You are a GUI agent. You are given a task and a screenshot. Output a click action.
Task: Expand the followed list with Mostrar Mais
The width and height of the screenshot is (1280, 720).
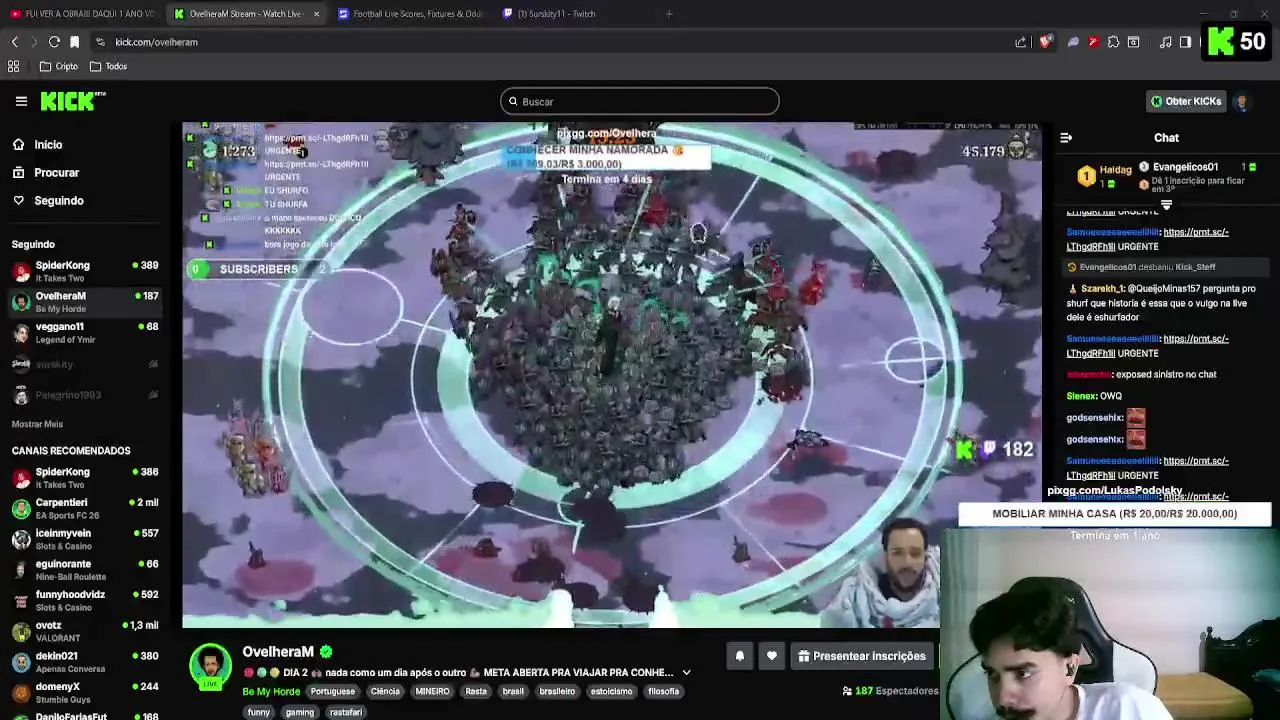tap(37, 424)
